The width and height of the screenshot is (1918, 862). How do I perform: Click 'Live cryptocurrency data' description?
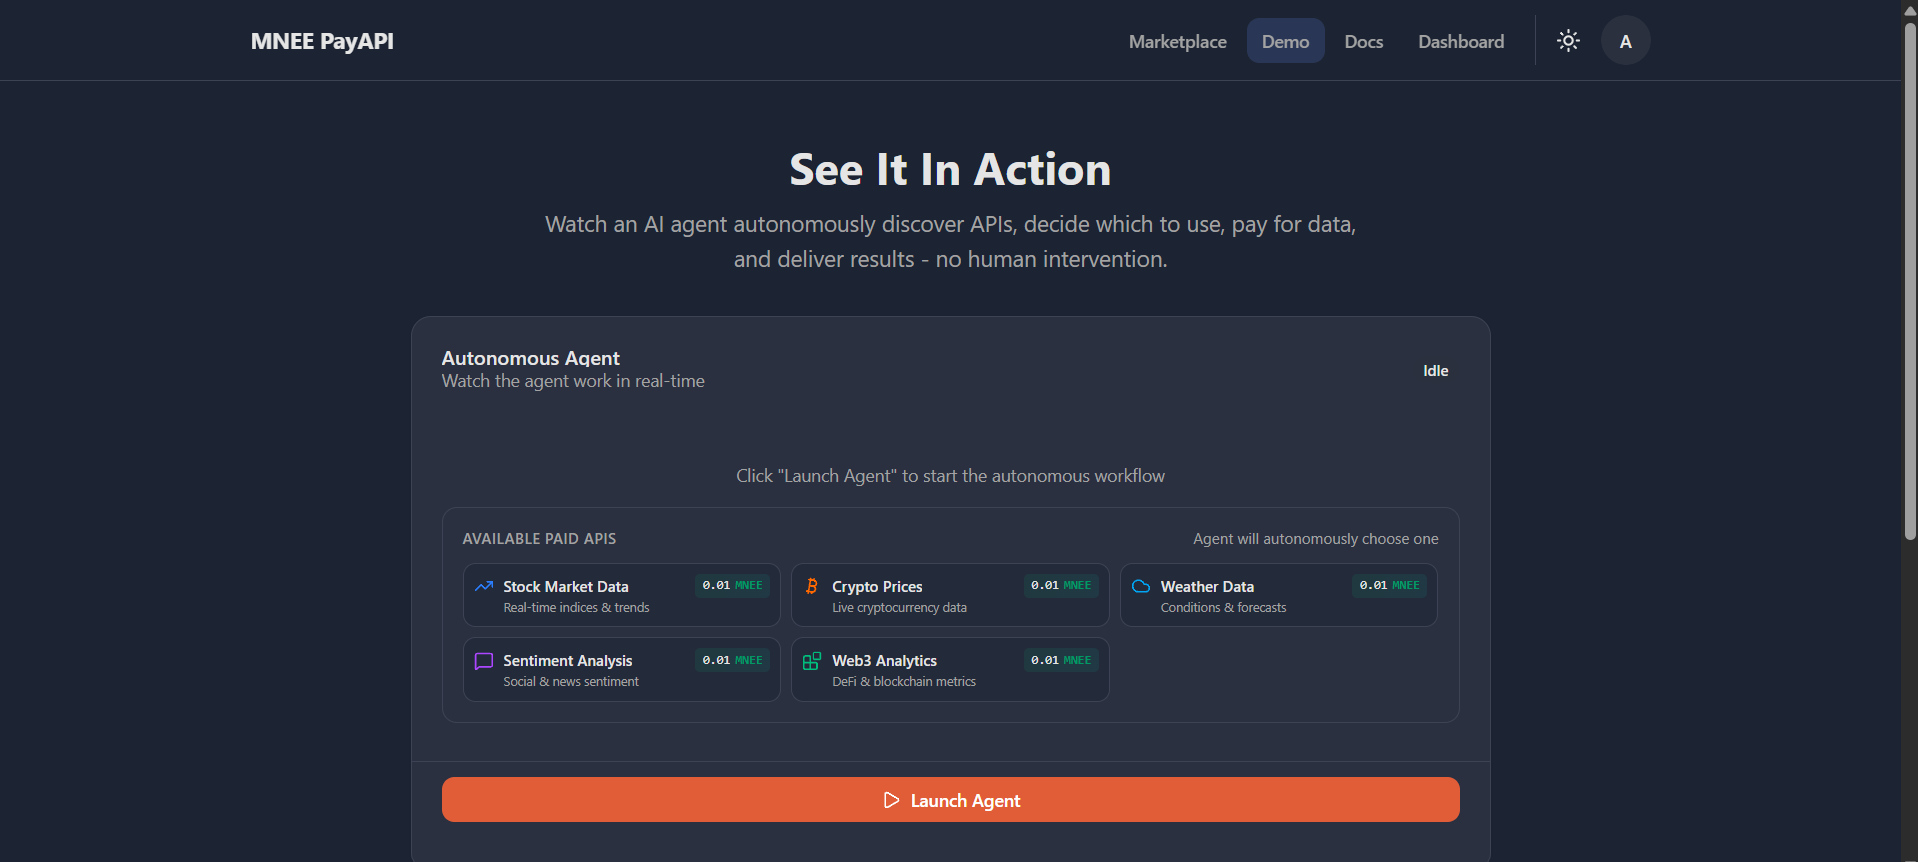[899, 608]
